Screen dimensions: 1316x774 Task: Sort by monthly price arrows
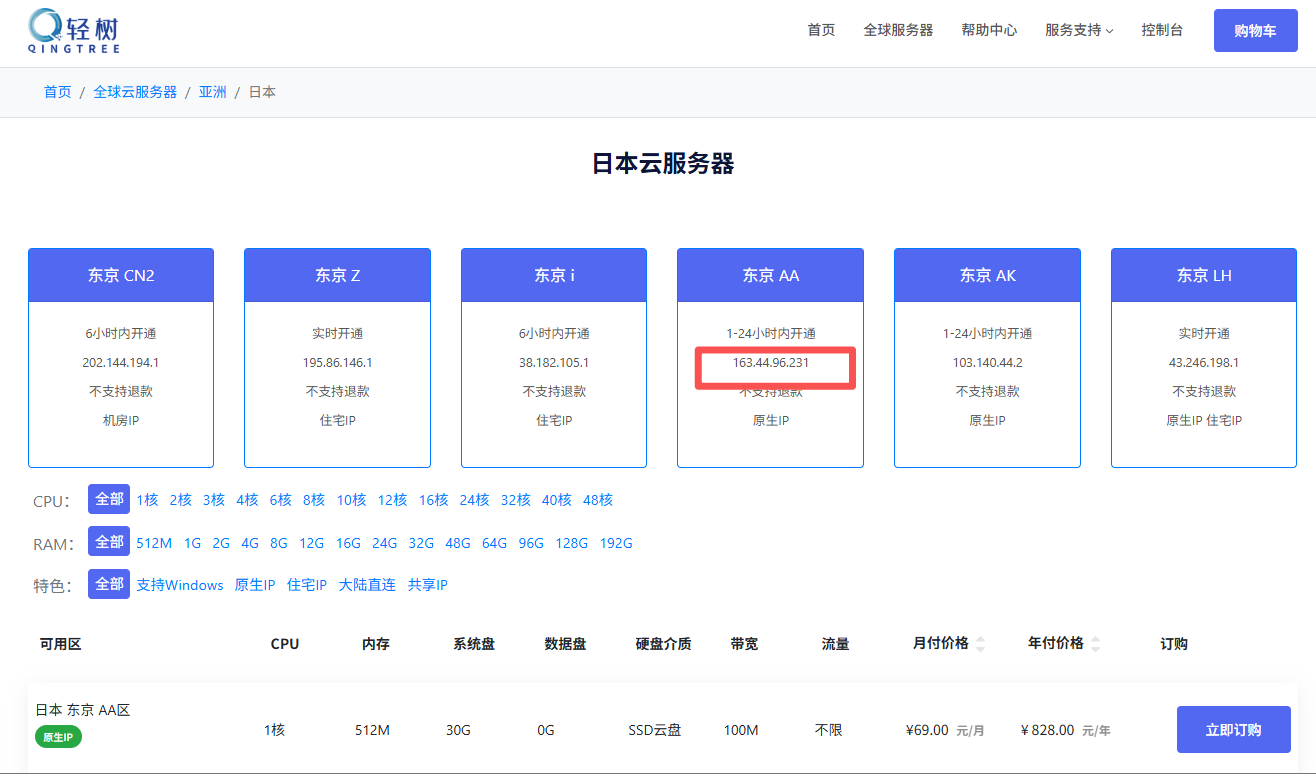pyautogui.click(x=980, y=644)
